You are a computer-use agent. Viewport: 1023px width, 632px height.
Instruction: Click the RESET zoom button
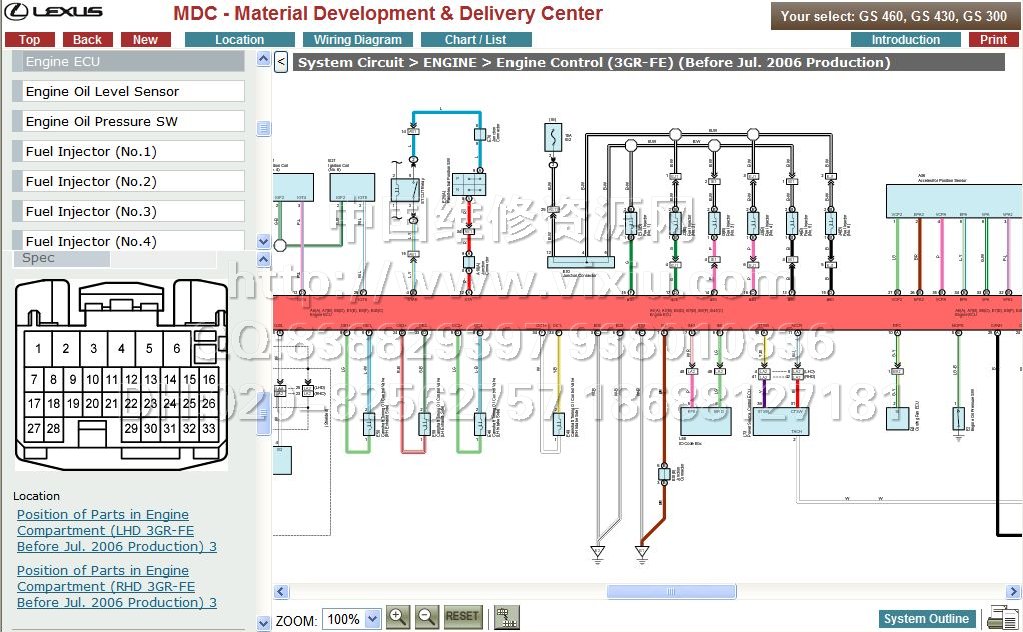click(x=463, y=617)
